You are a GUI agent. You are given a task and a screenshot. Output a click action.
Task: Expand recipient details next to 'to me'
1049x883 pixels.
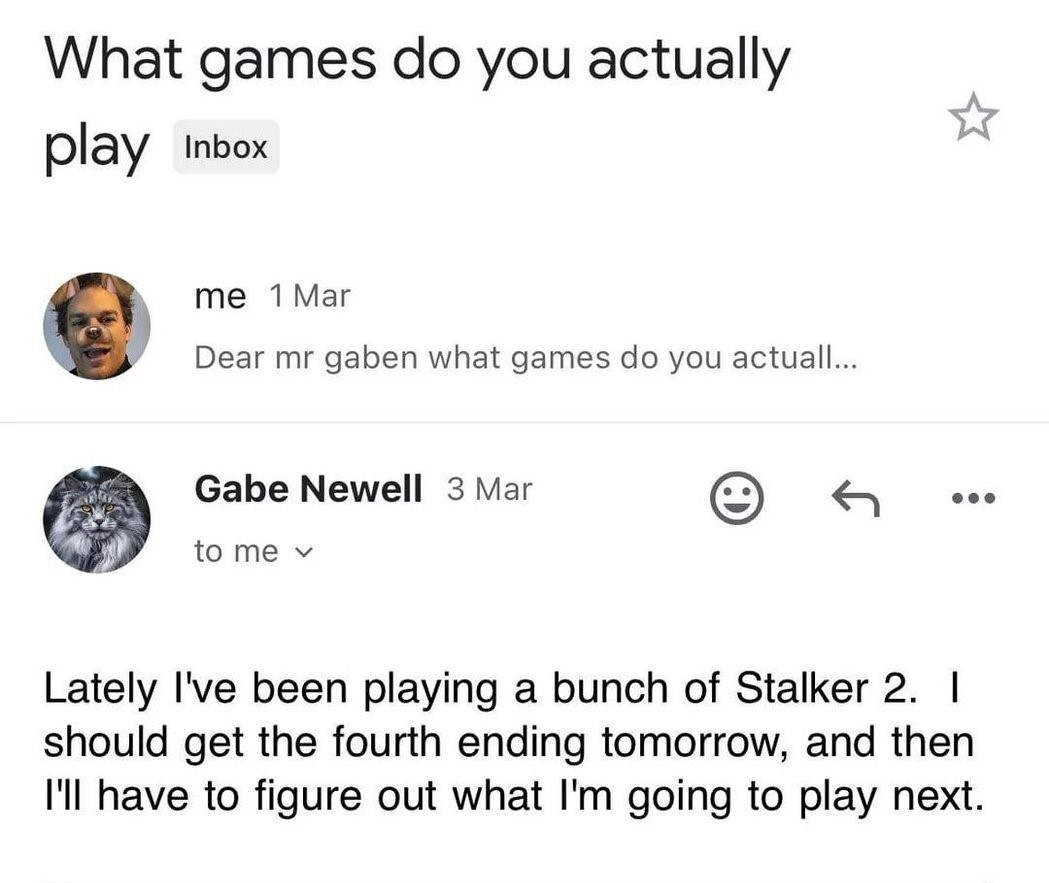304,553
